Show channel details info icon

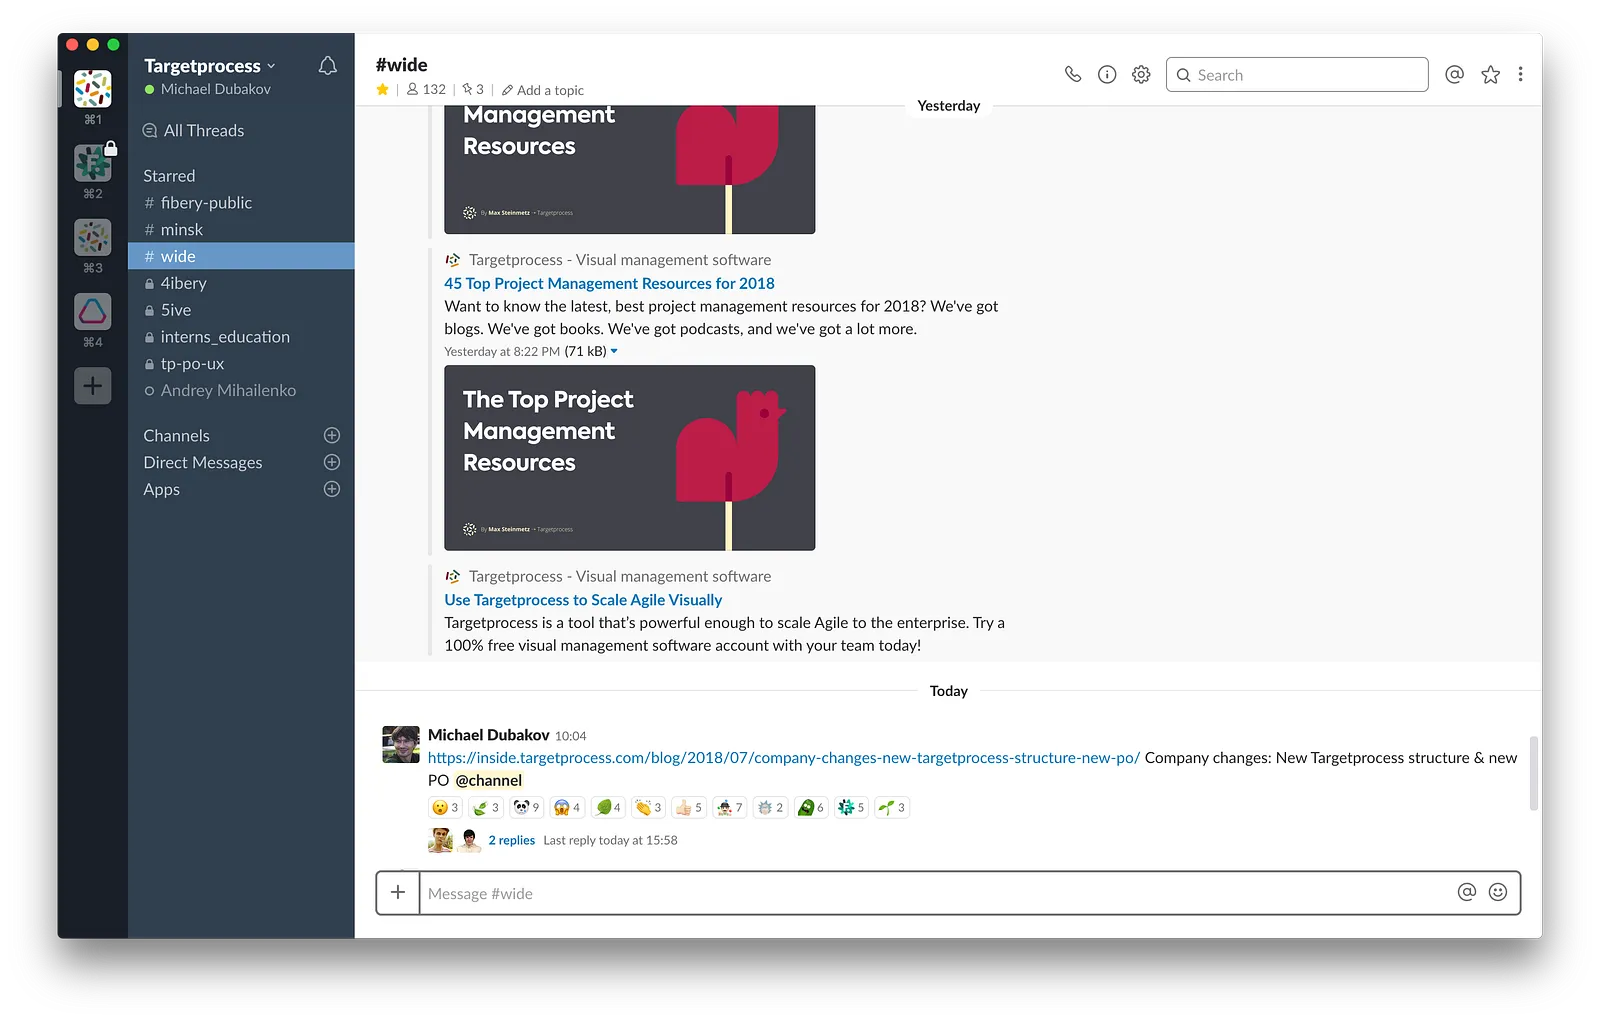[x=1107, y=74]
